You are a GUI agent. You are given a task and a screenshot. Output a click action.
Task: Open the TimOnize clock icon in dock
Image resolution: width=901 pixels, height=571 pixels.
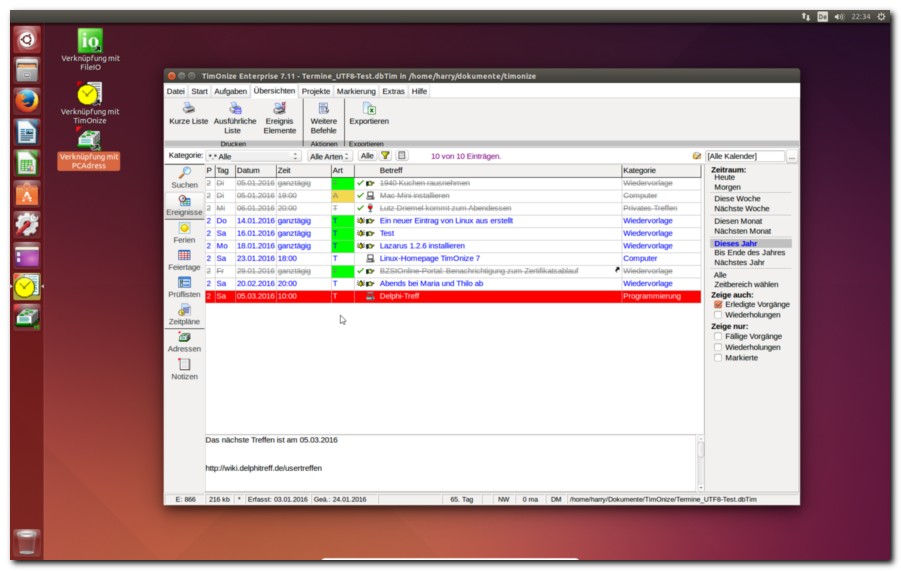click(26, 287)
